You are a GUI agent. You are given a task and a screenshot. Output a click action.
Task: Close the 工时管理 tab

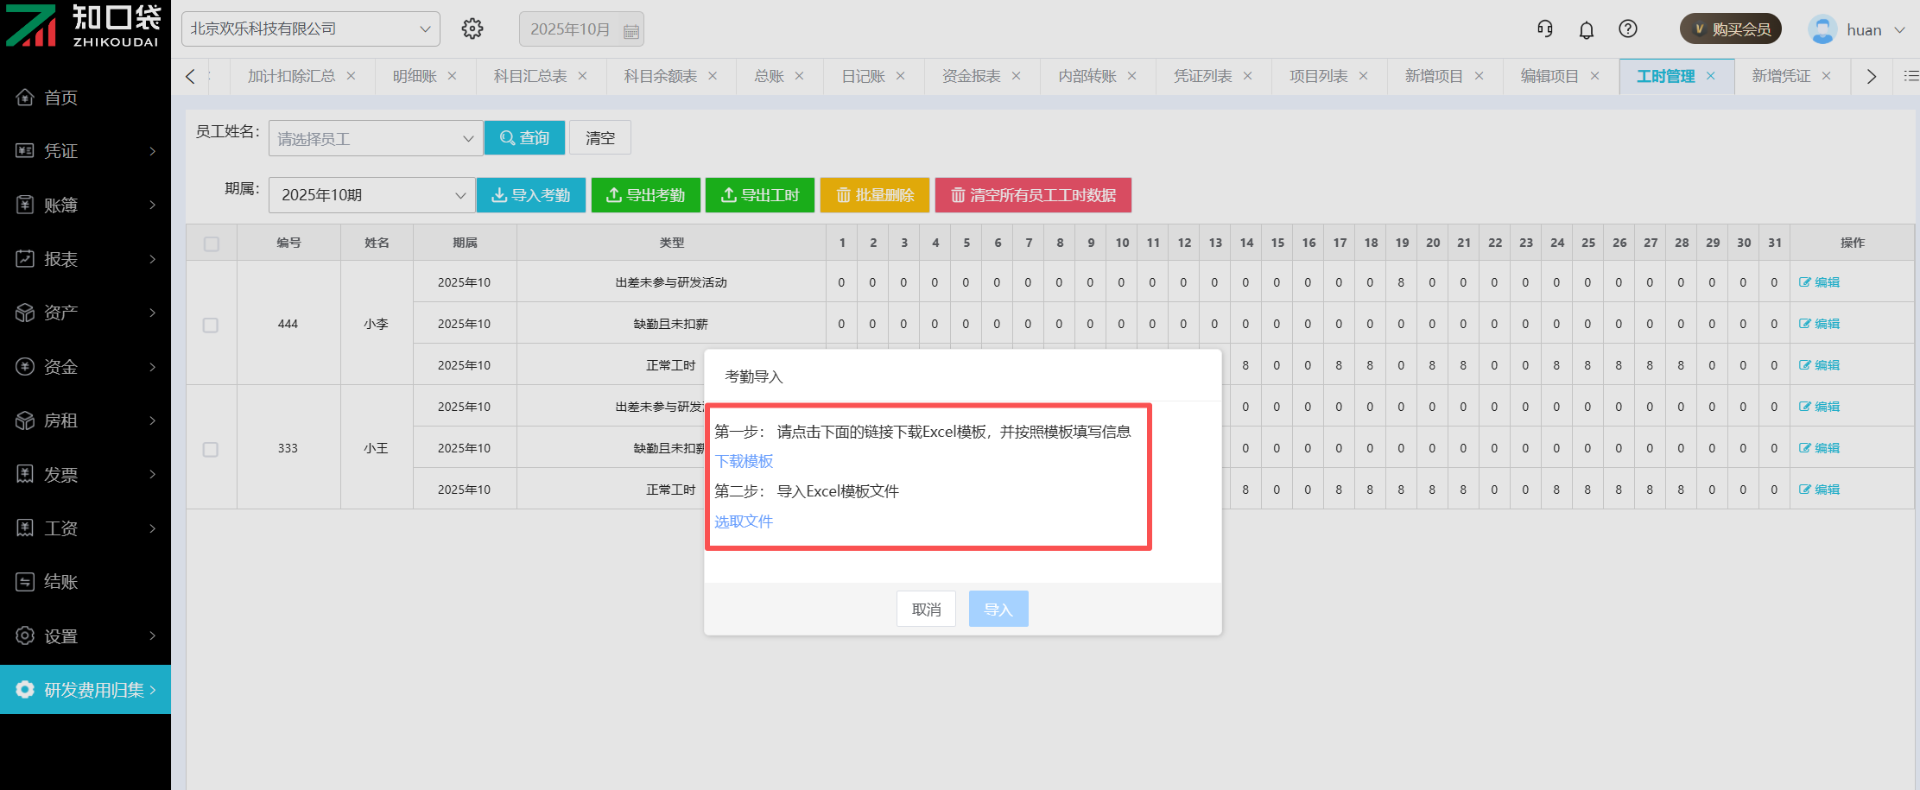1711,76
